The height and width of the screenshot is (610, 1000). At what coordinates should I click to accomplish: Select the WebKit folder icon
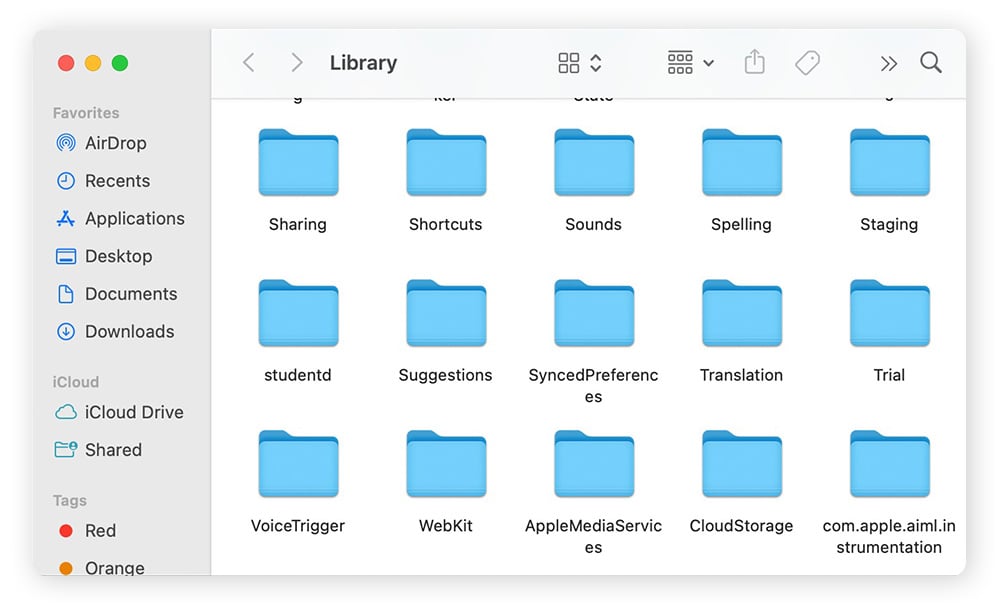(446, 464)
